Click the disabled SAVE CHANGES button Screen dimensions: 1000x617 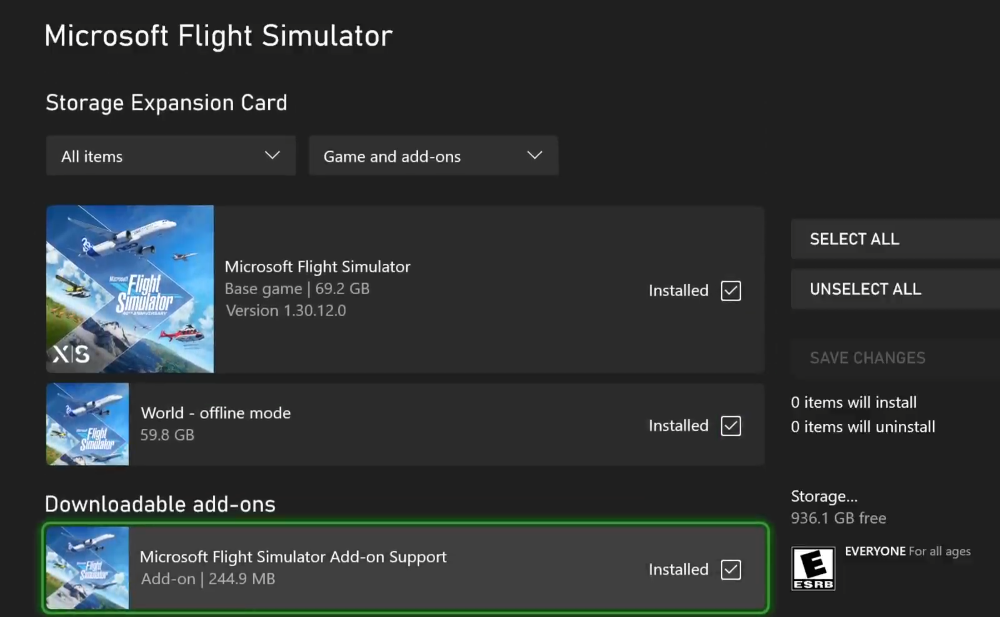point(867,358)
